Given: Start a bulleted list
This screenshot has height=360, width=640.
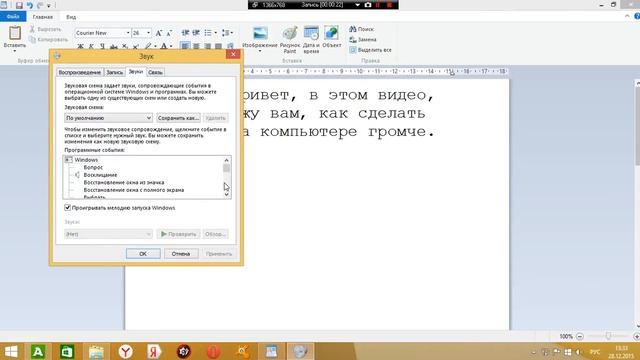Looking at the screenshot, I should [x=208, y=33].
